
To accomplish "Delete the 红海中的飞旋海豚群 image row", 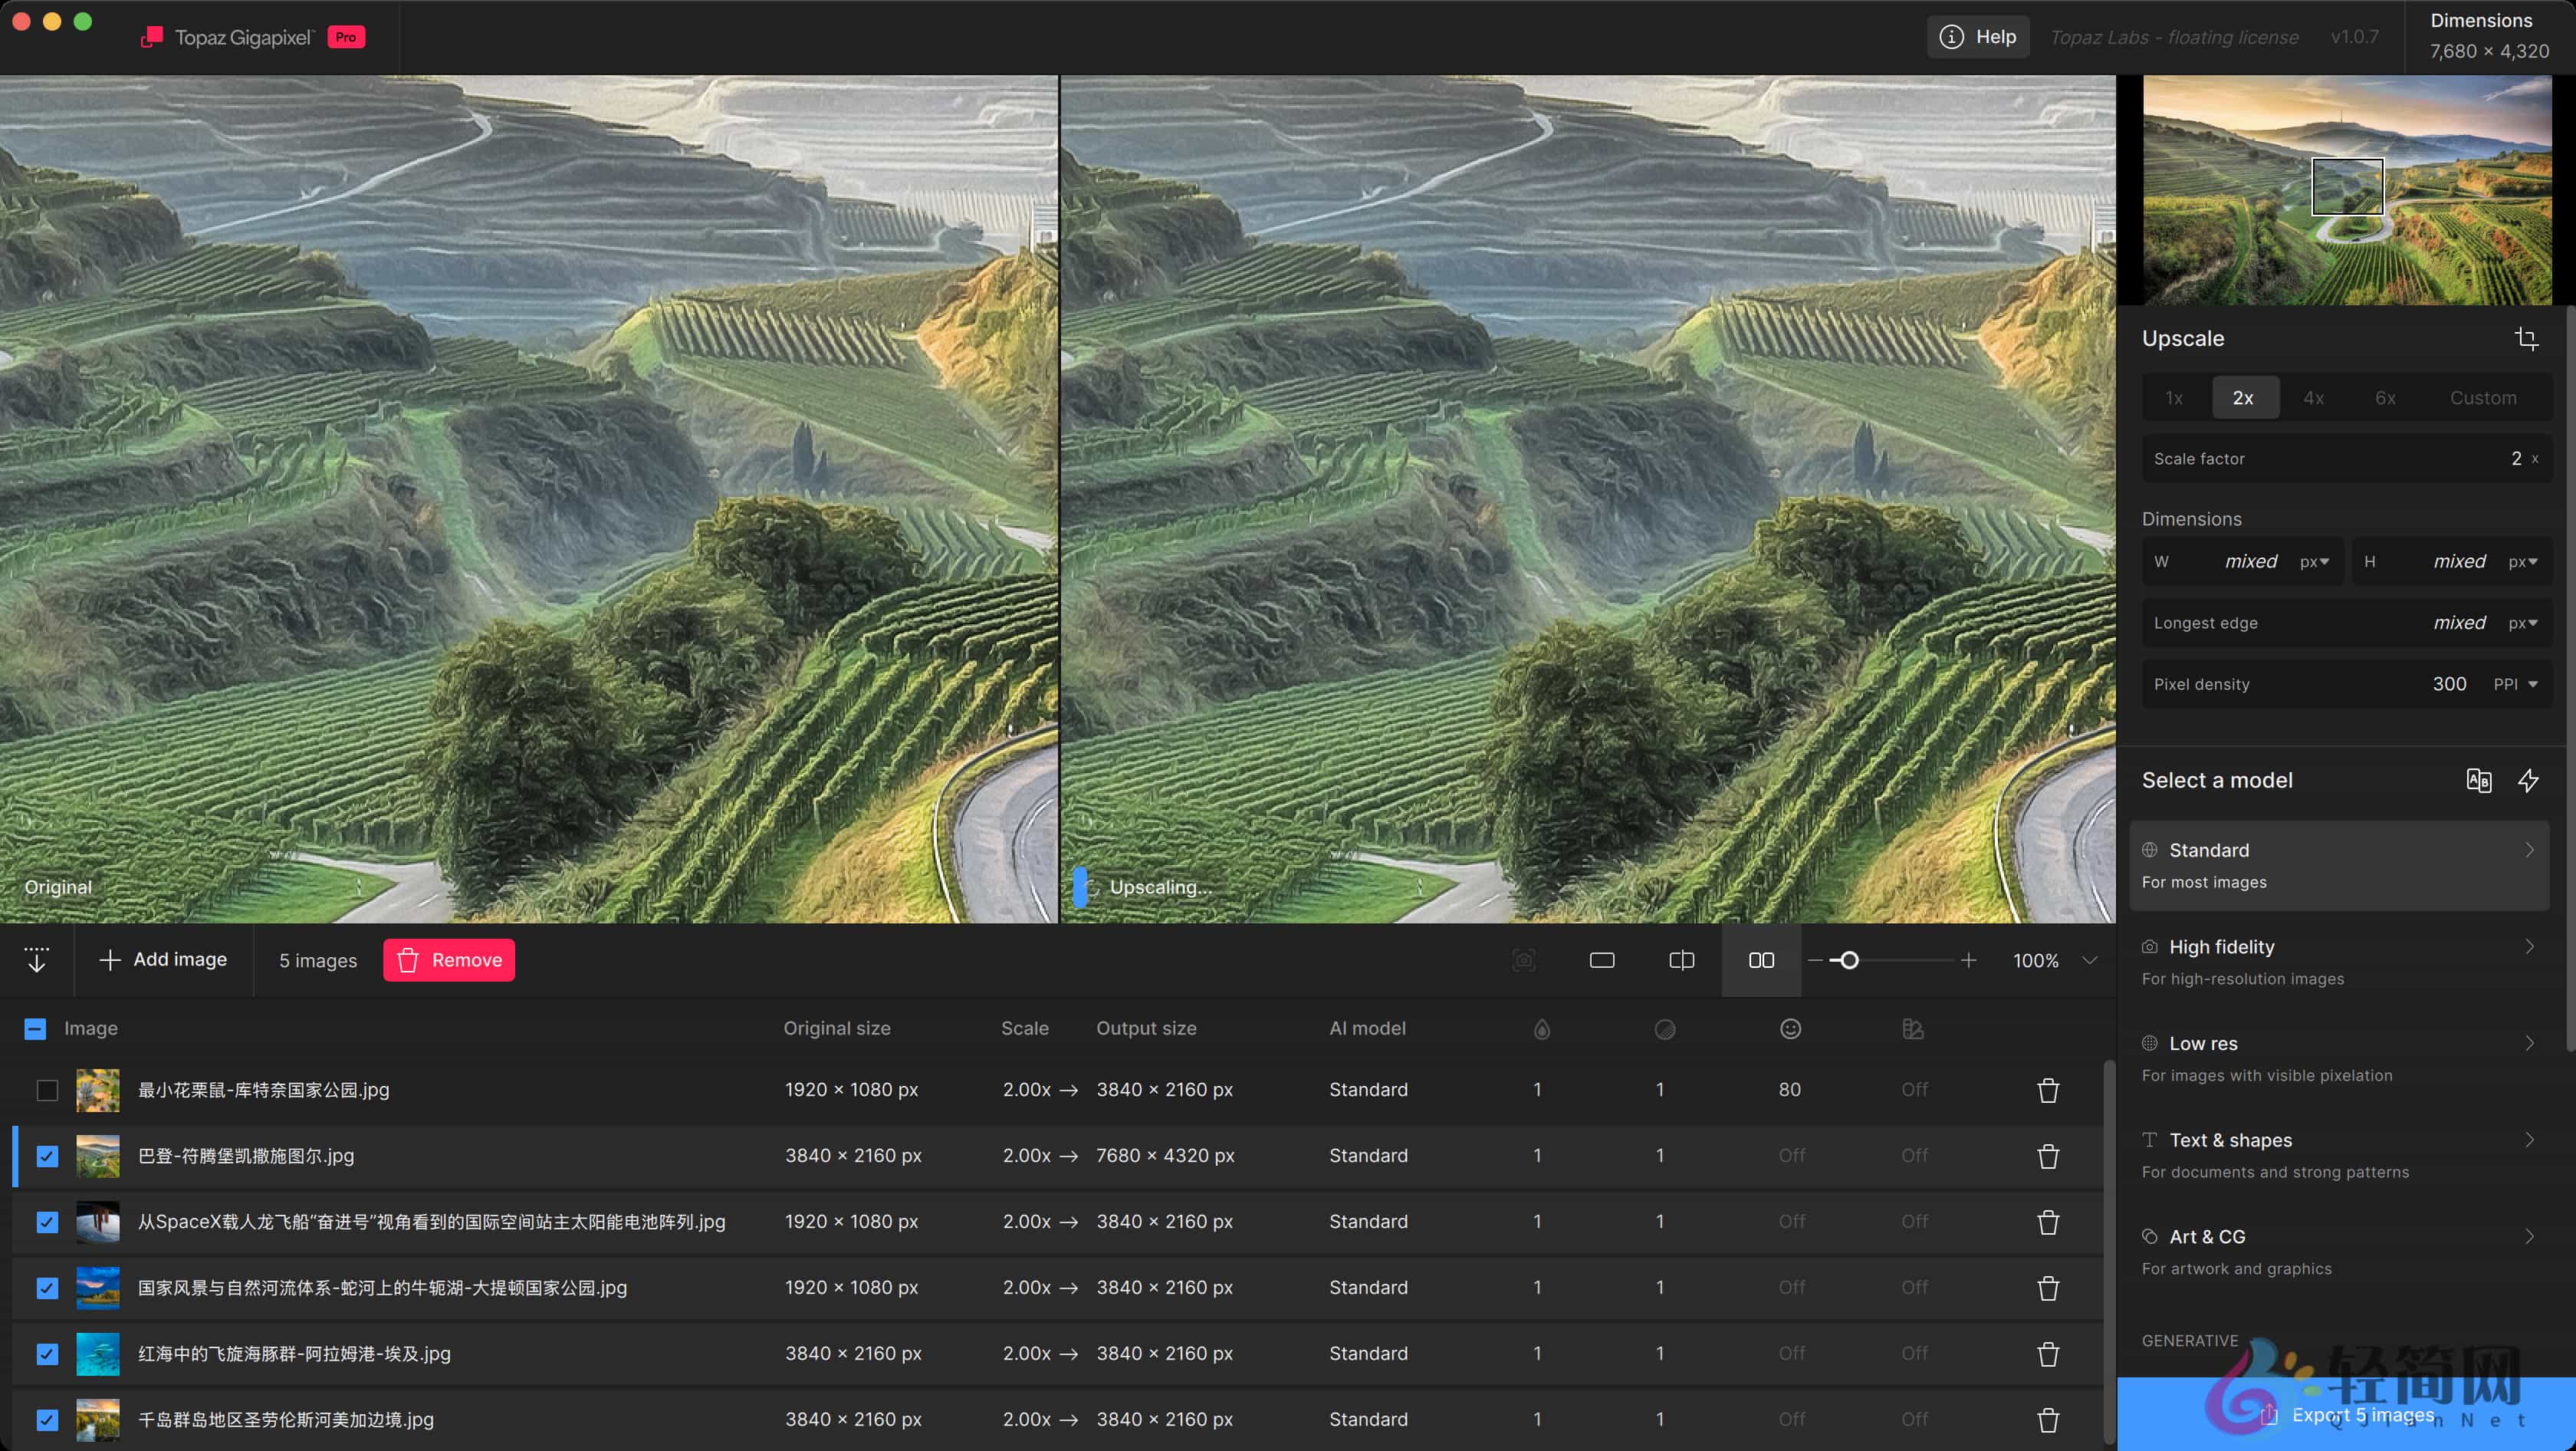I will (2047, 1354).
